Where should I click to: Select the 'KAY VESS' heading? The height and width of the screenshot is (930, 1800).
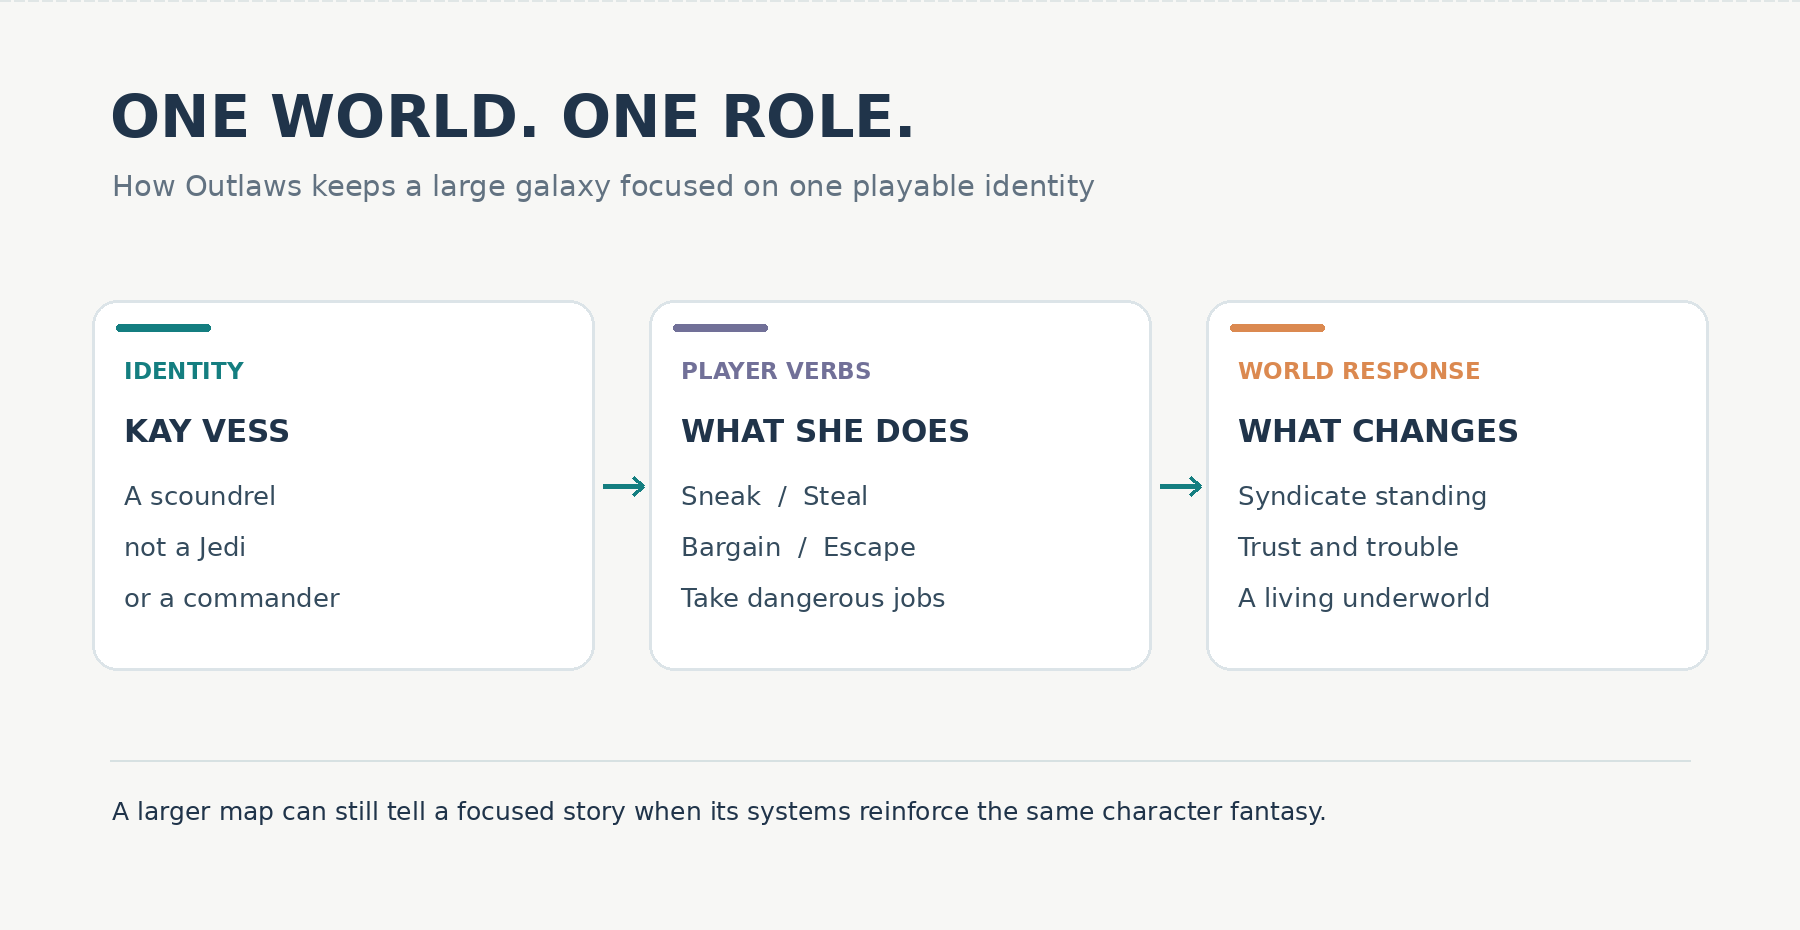[x=207, y=431]
